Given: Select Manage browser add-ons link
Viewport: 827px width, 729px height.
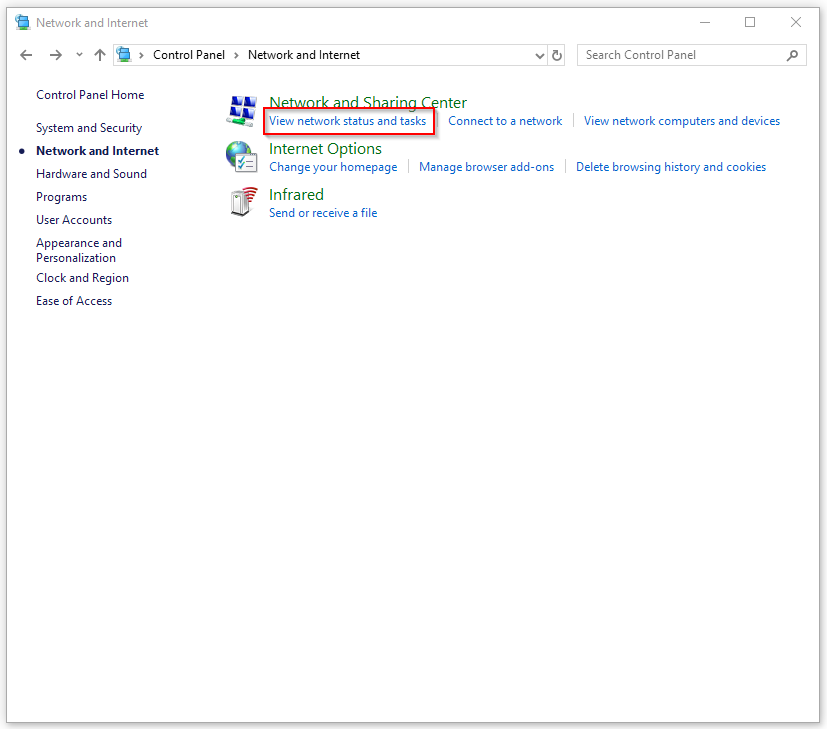Looking at the screenshot, I should coord(486,167).
